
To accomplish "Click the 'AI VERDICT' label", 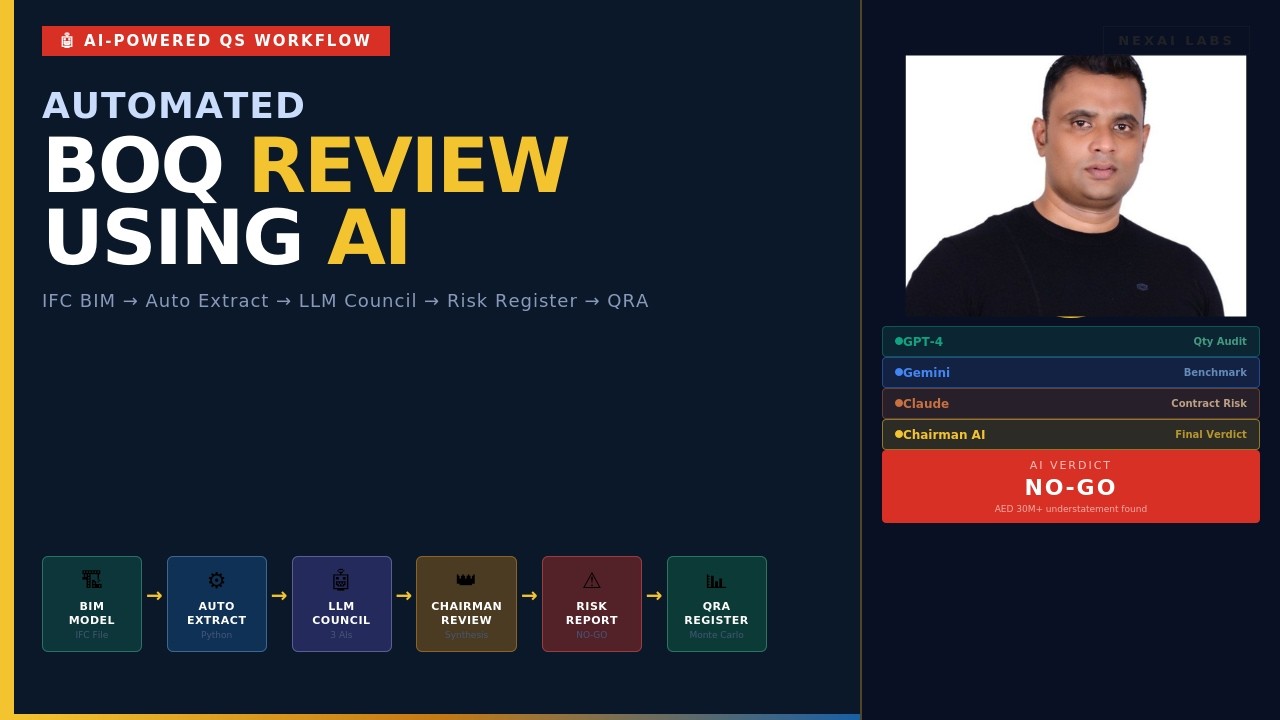I will click(1071, 466).
